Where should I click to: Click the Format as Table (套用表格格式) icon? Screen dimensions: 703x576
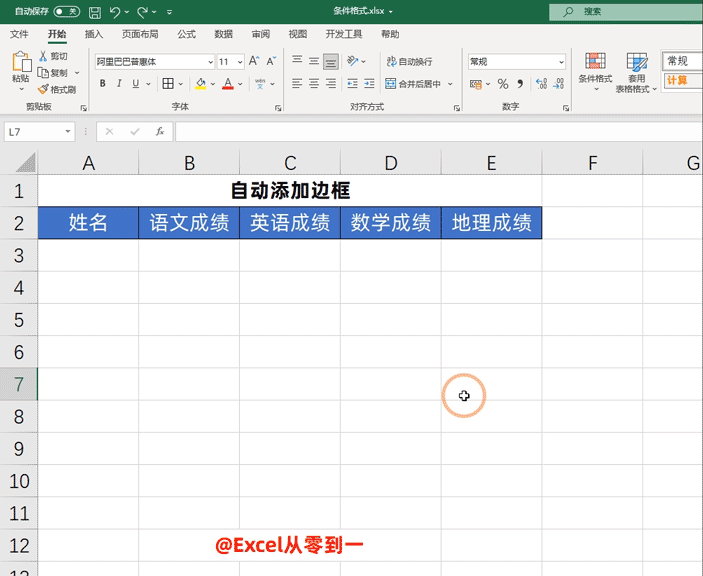[x=637, y=70]
